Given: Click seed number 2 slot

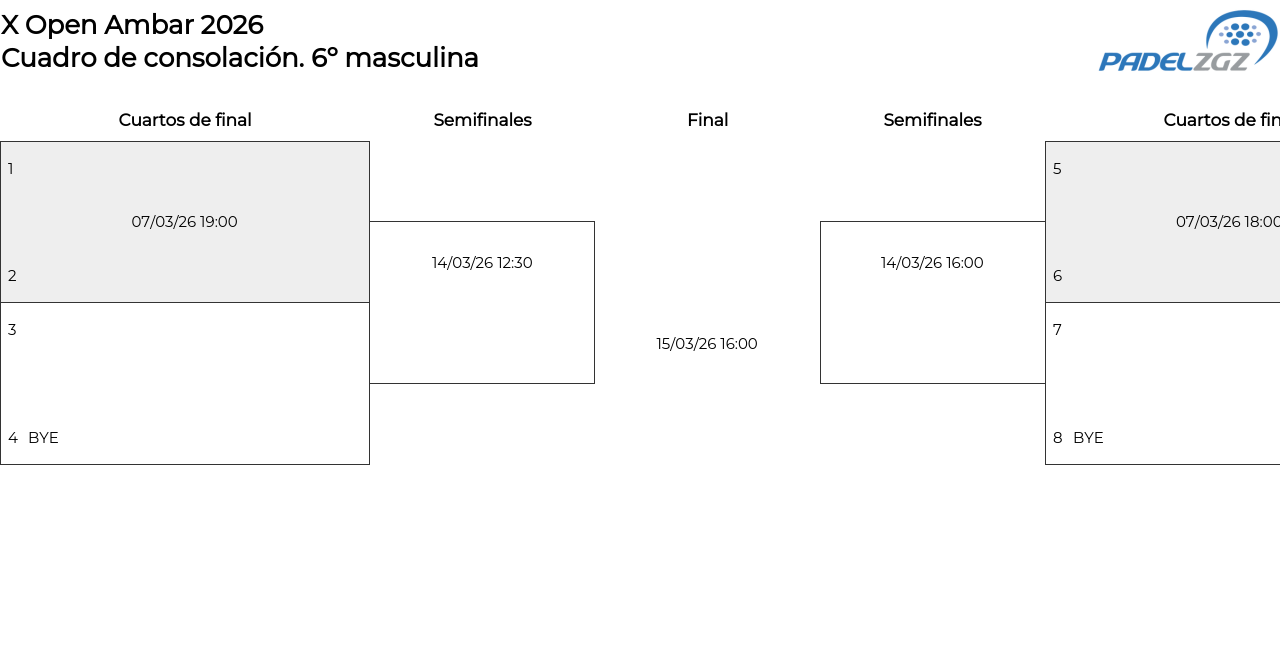Looking at the screenshot, I should point(12,276).
